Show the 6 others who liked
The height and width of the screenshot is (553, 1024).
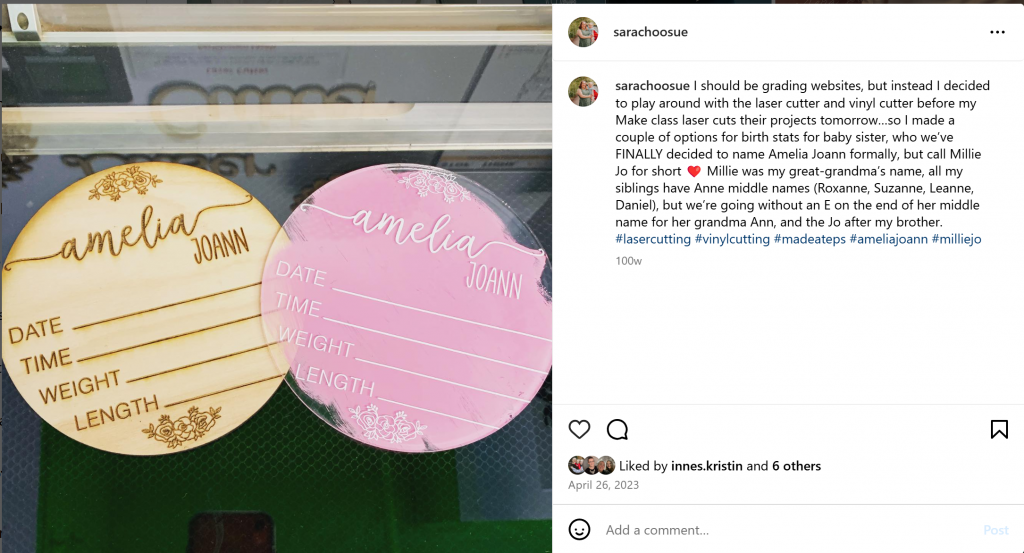click(796, 466)
